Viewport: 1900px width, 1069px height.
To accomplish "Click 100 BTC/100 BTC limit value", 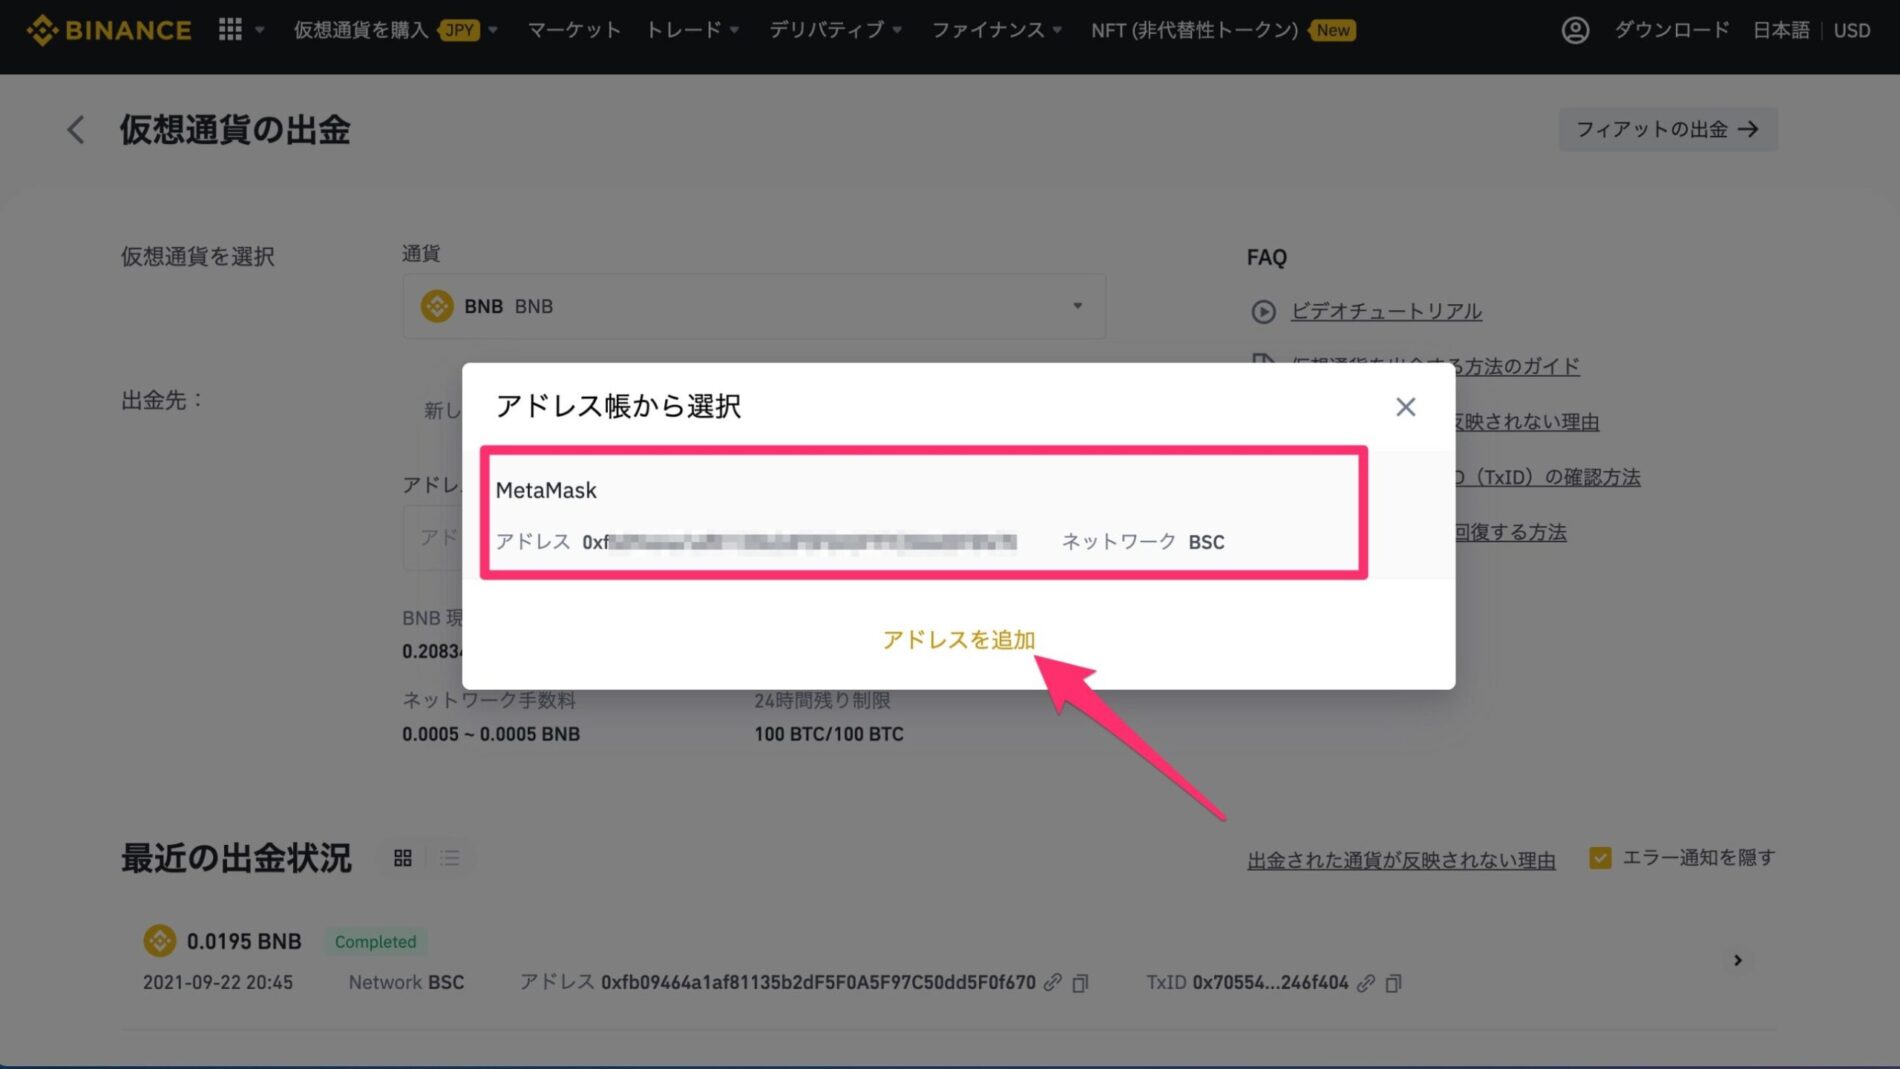I will 829,734.
